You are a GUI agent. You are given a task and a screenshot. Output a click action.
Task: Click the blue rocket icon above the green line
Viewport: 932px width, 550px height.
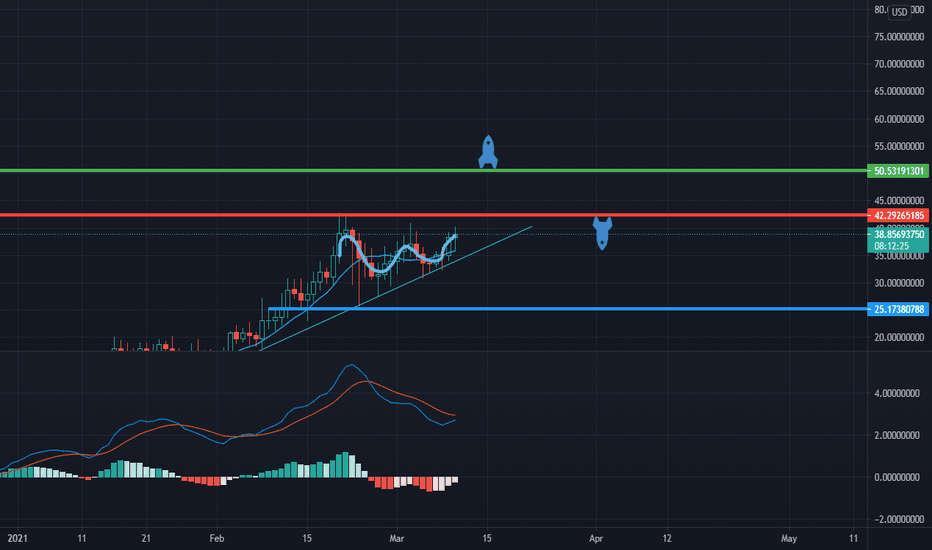[488, 152]
